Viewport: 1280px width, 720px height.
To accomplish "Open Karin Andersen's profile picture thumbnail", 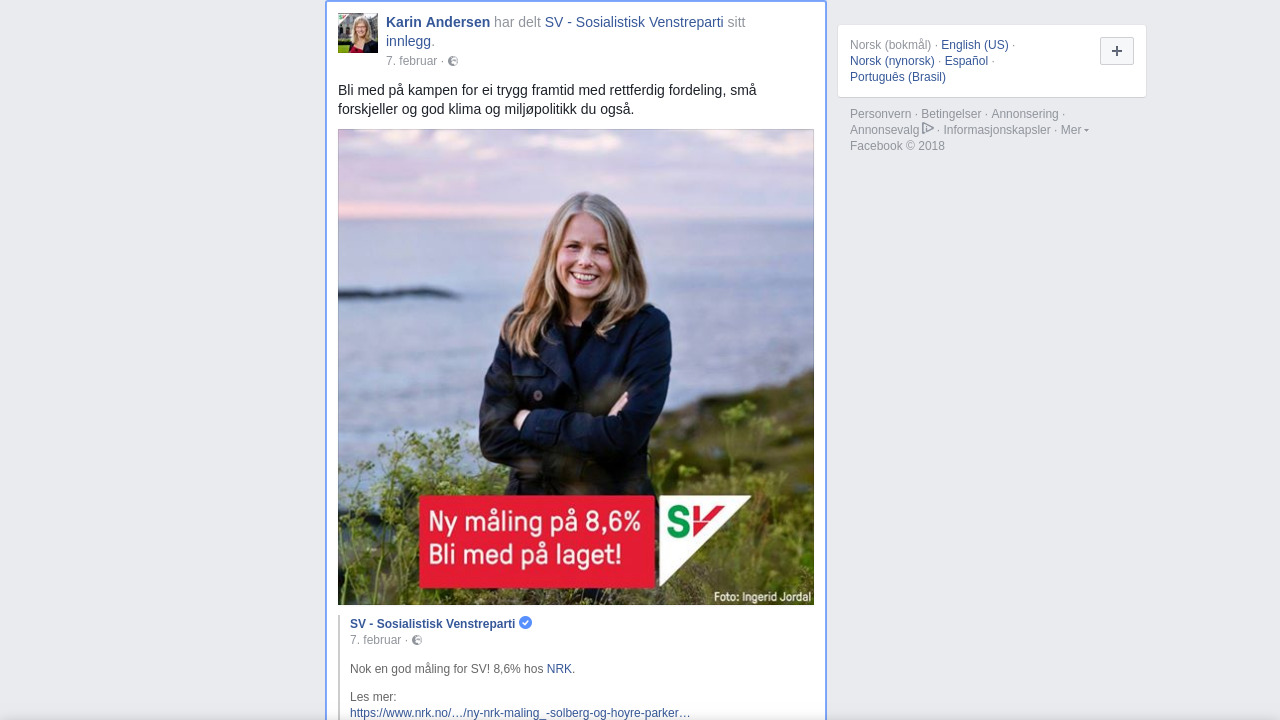I will pyautogui.click(x=358, y=33).
